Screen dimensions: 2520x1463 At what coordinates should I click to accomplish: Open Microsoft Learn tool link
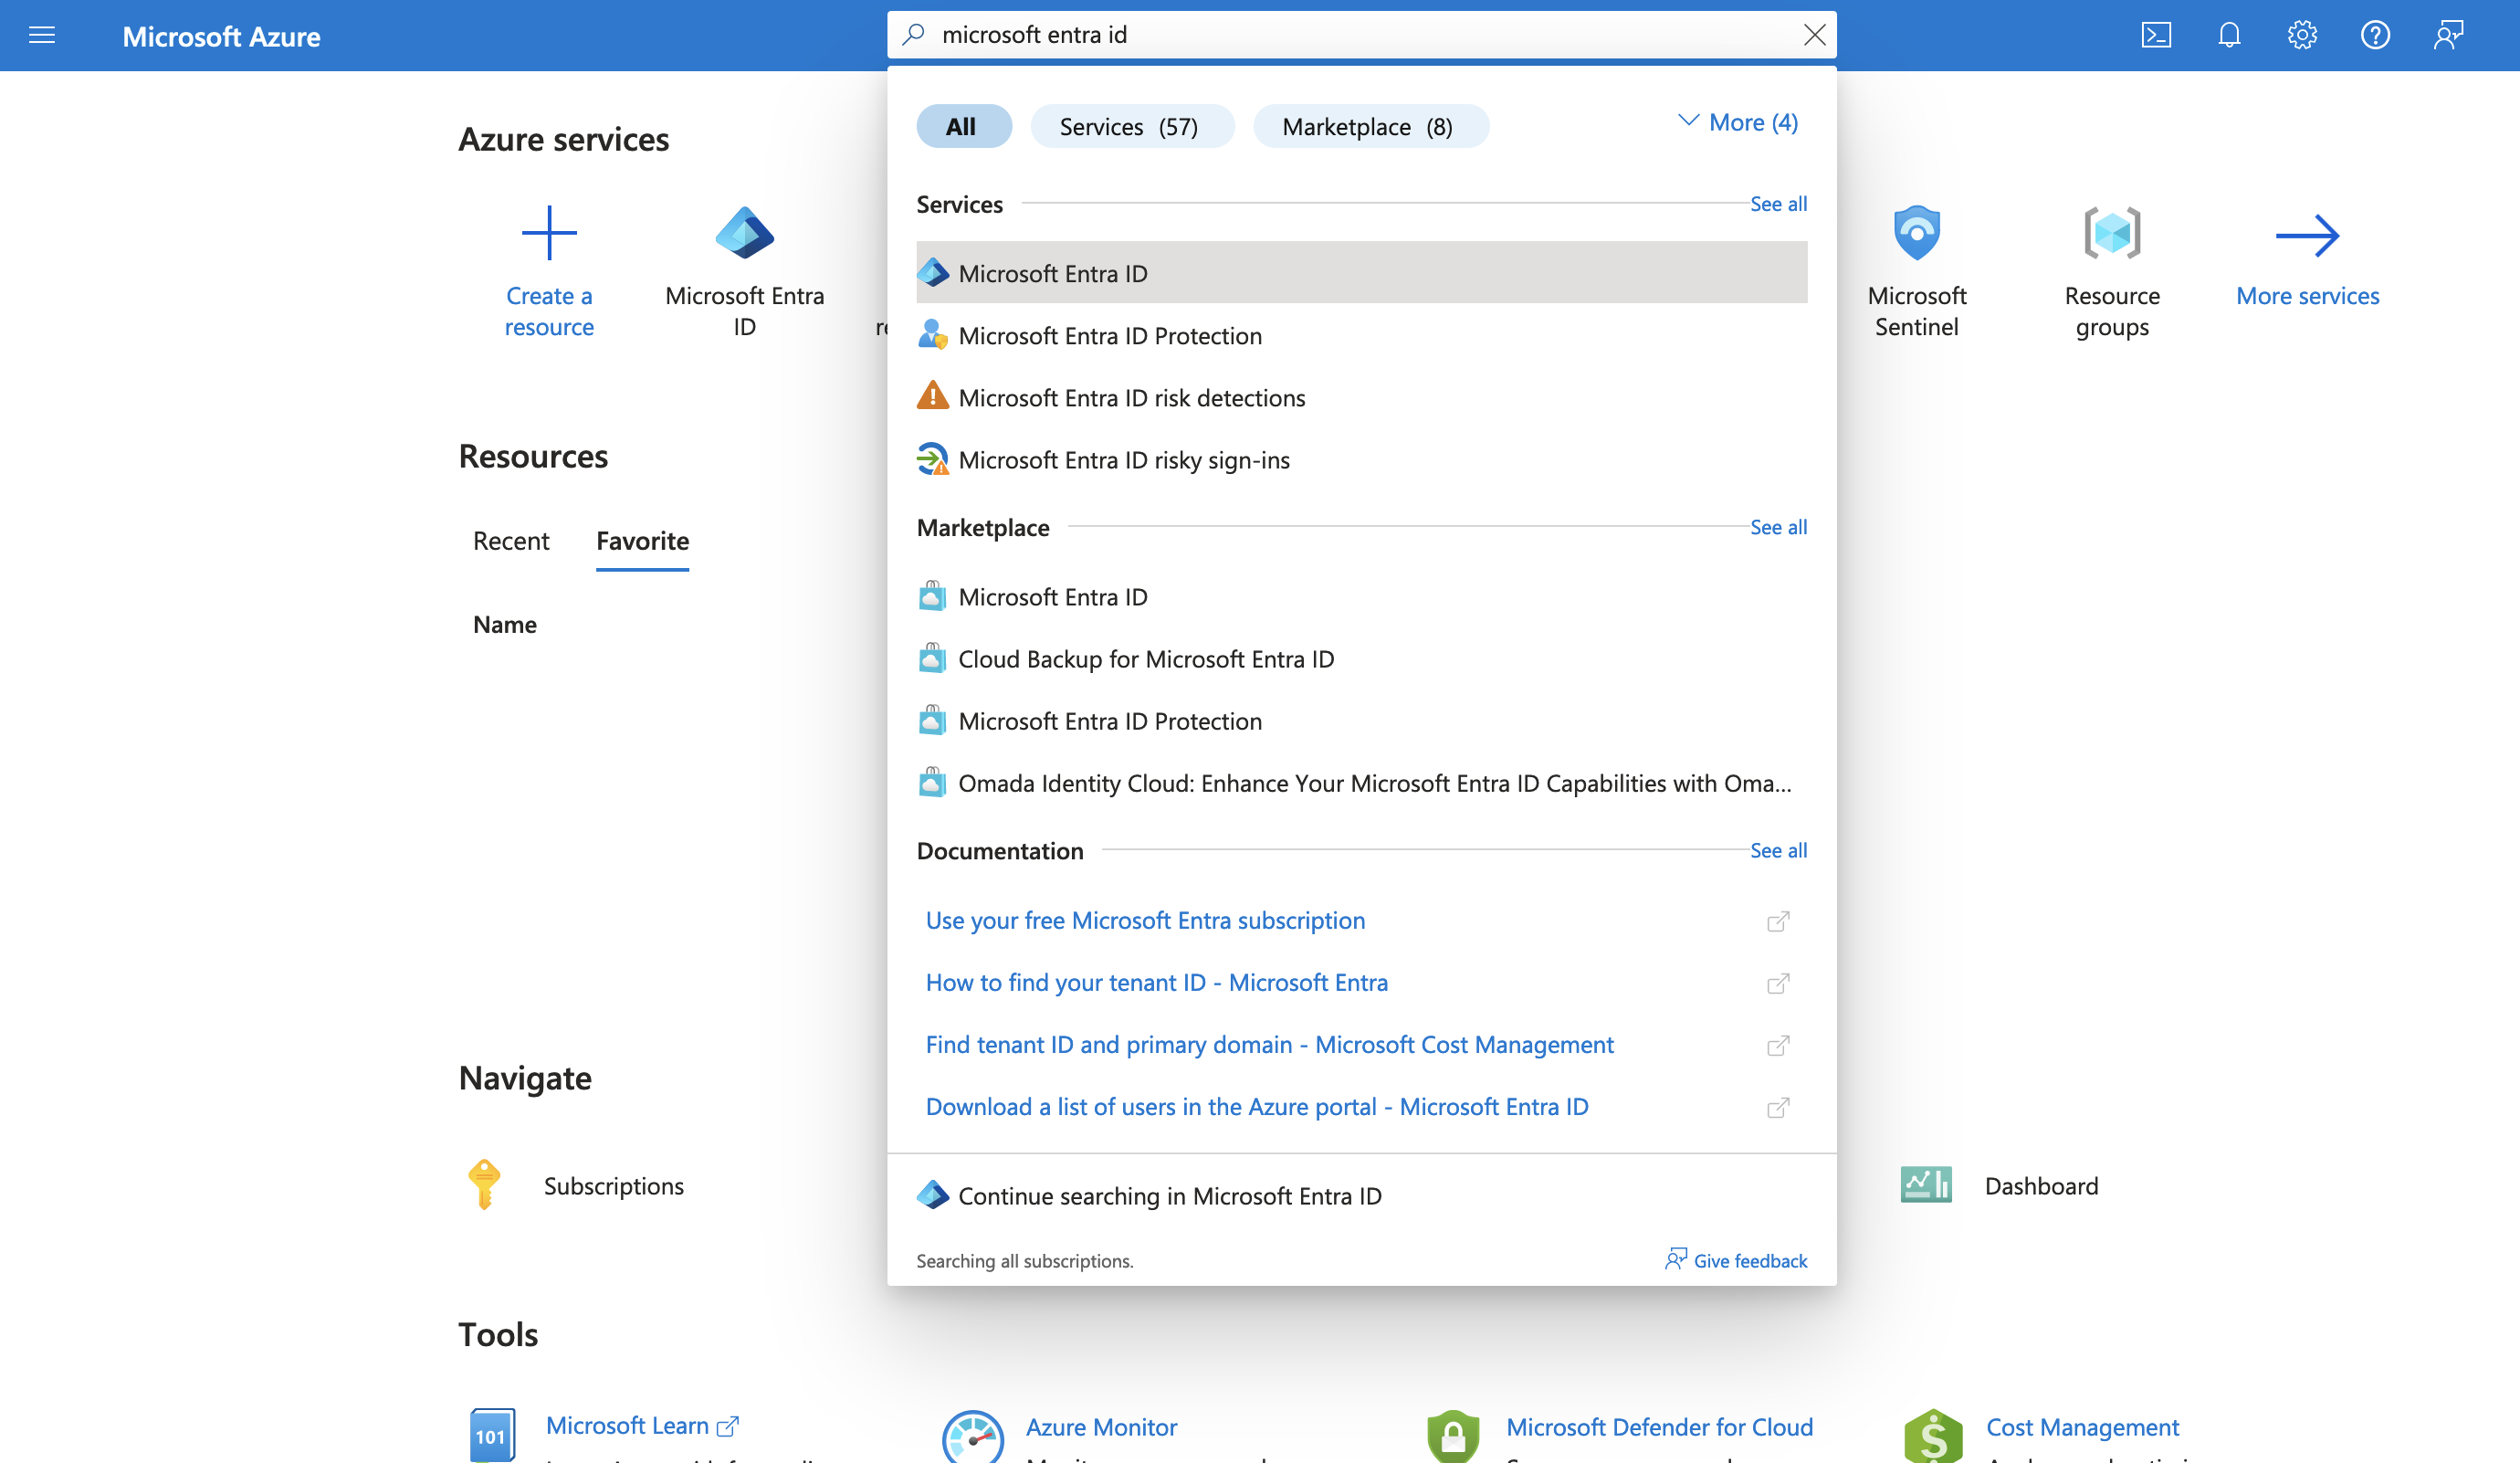click(x=642, y=1426)
